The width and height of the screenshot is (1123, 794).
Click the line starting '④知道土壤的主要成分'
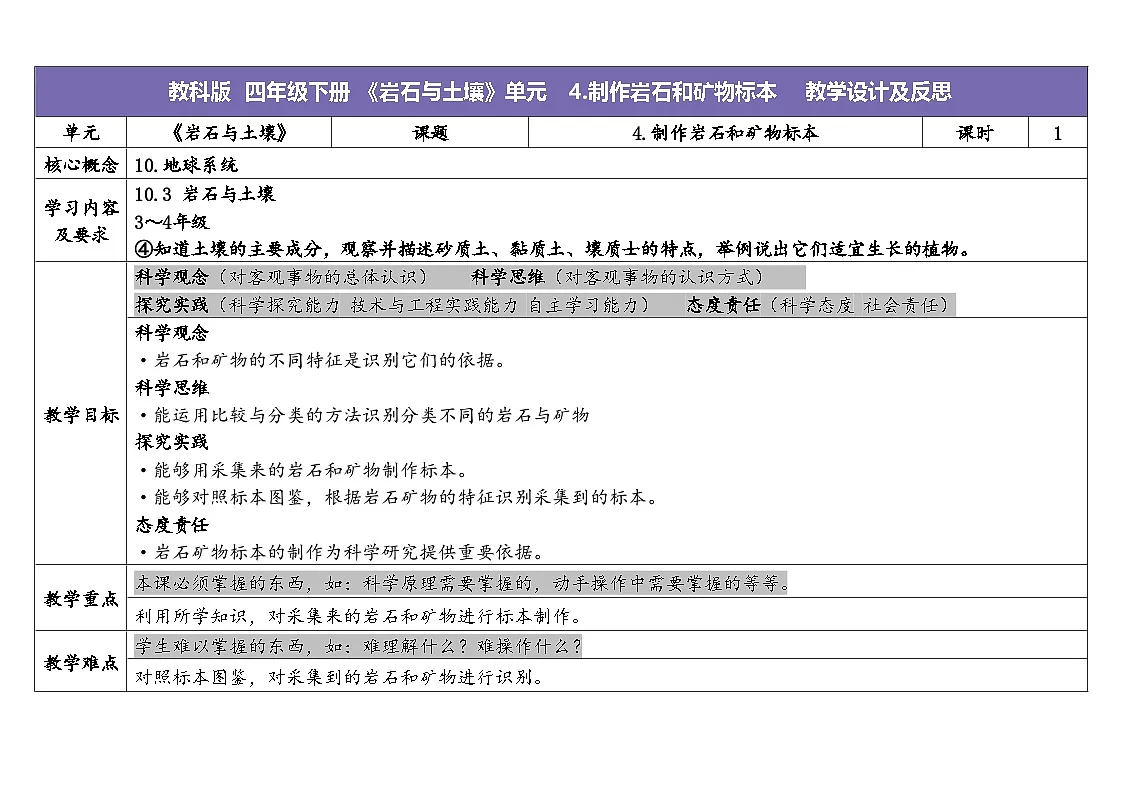tap(554, 248)
